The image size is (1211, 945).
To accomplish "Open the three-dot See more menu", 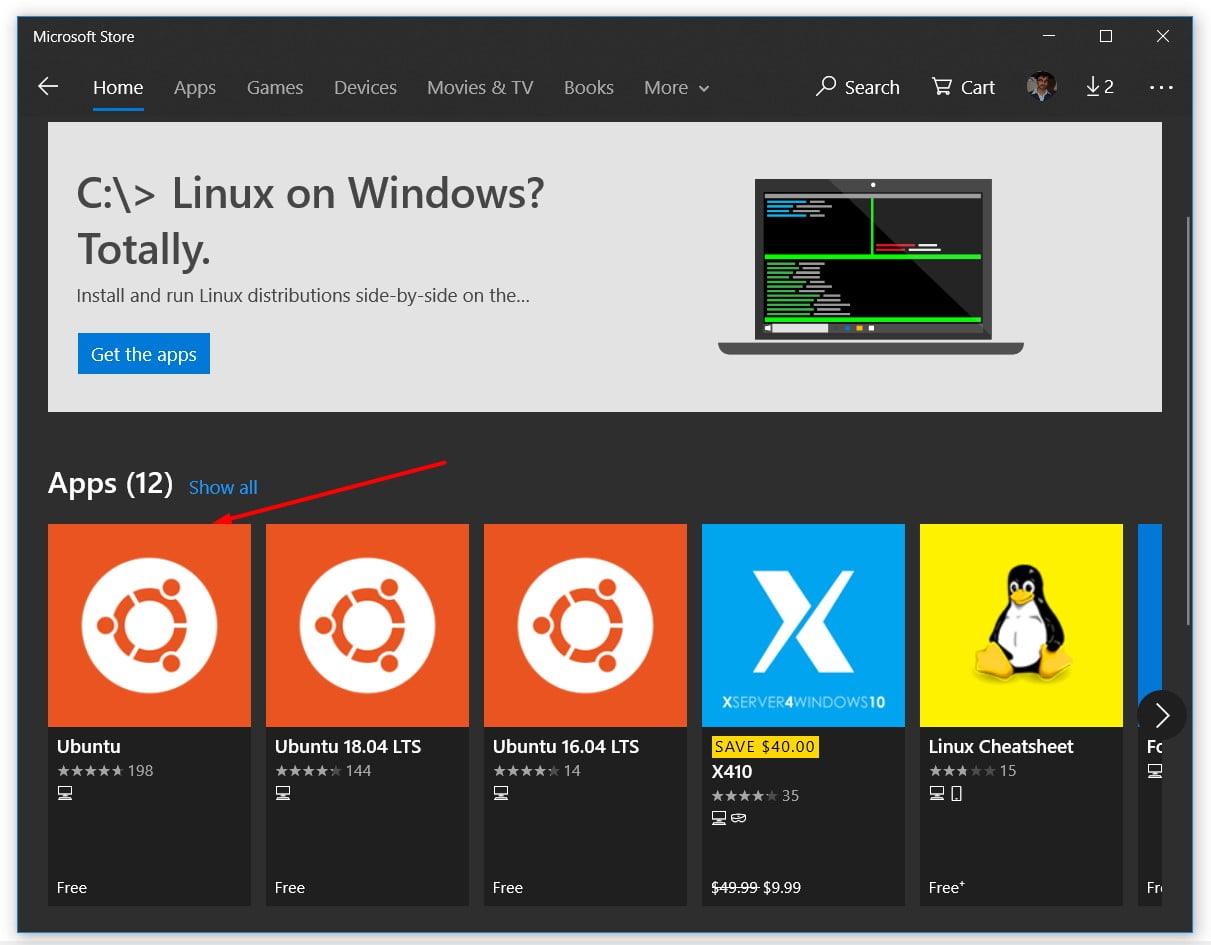I will click(1161, 87).
